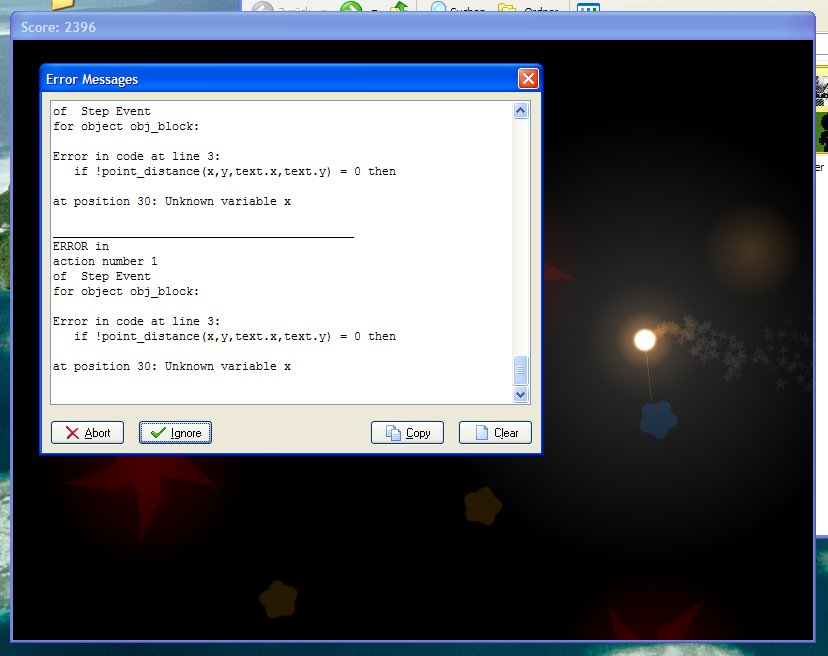Image resolution: width=828 pixels, height=656 pixels.
Task: Click the "Score: 2396" game window title
Action: [x=60, y=25]
